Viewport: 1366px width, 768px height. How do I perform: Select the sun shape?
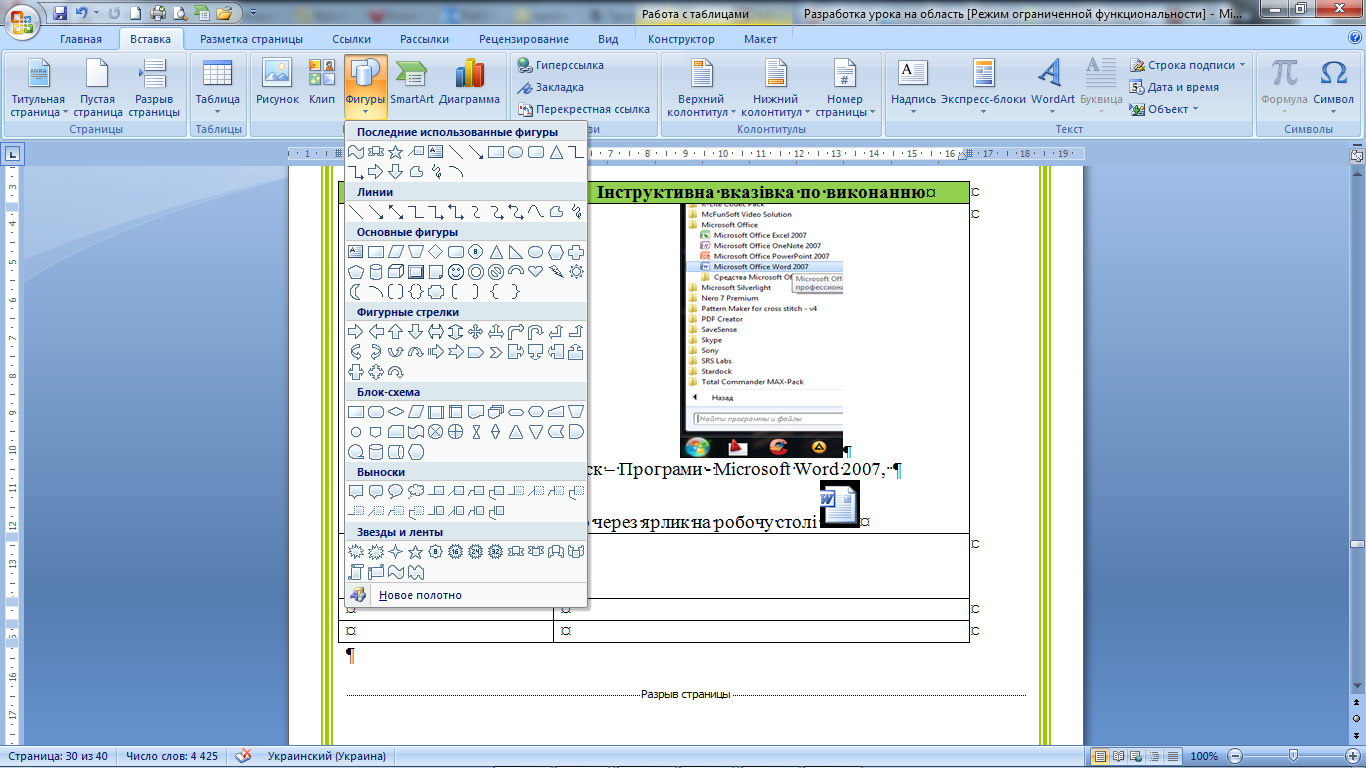click(x=576, y=272)
